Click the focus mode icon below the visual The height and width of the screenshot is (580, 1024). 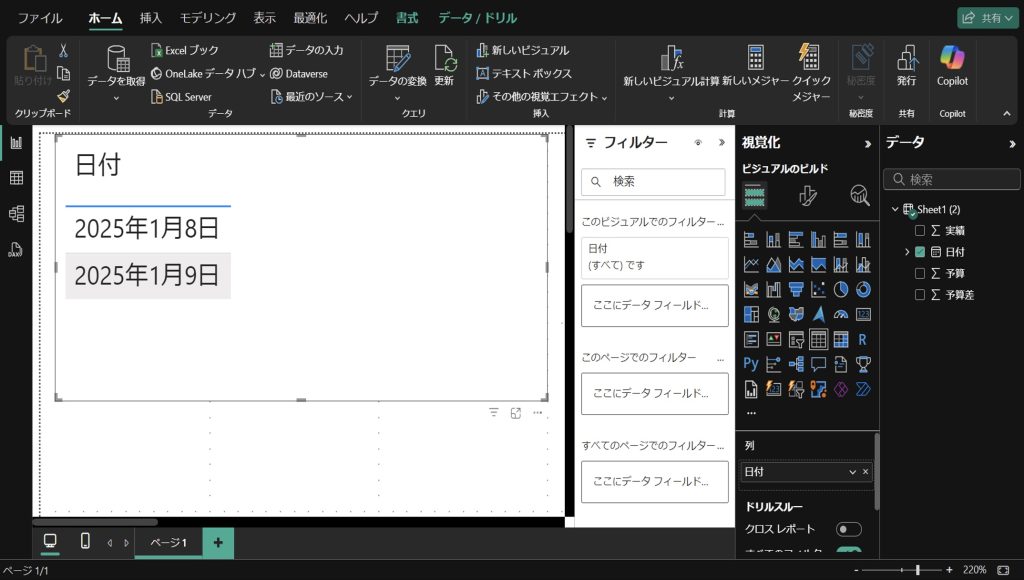(x=516, y=413)
